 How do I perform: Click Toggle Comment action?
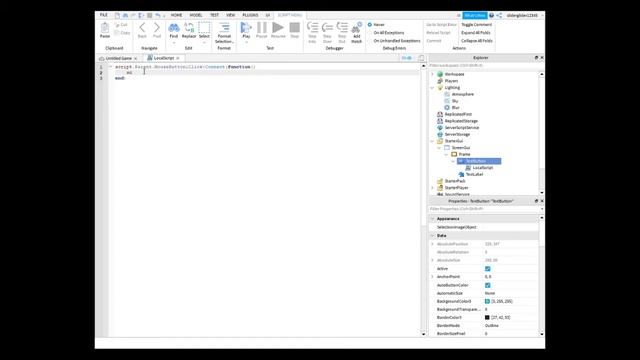(x=476, y=25)
